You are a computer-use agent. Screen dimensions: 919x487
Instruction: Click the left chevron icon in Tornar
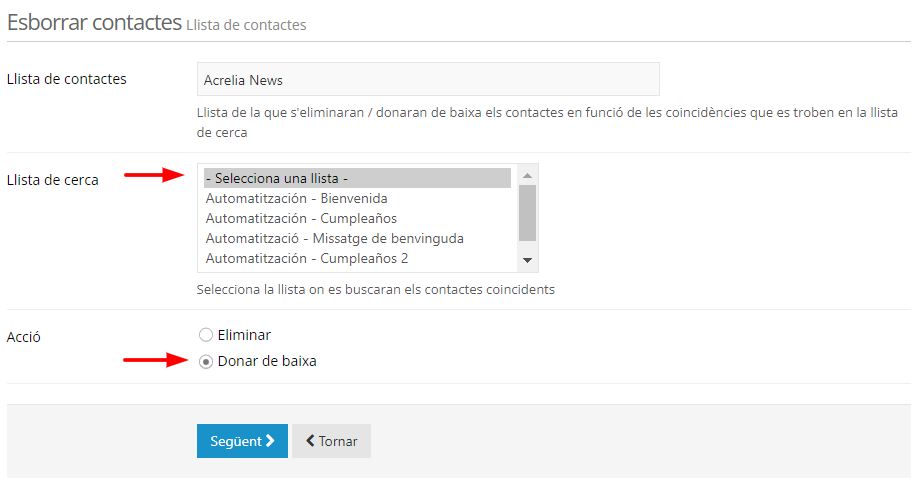tap(311, 441)
